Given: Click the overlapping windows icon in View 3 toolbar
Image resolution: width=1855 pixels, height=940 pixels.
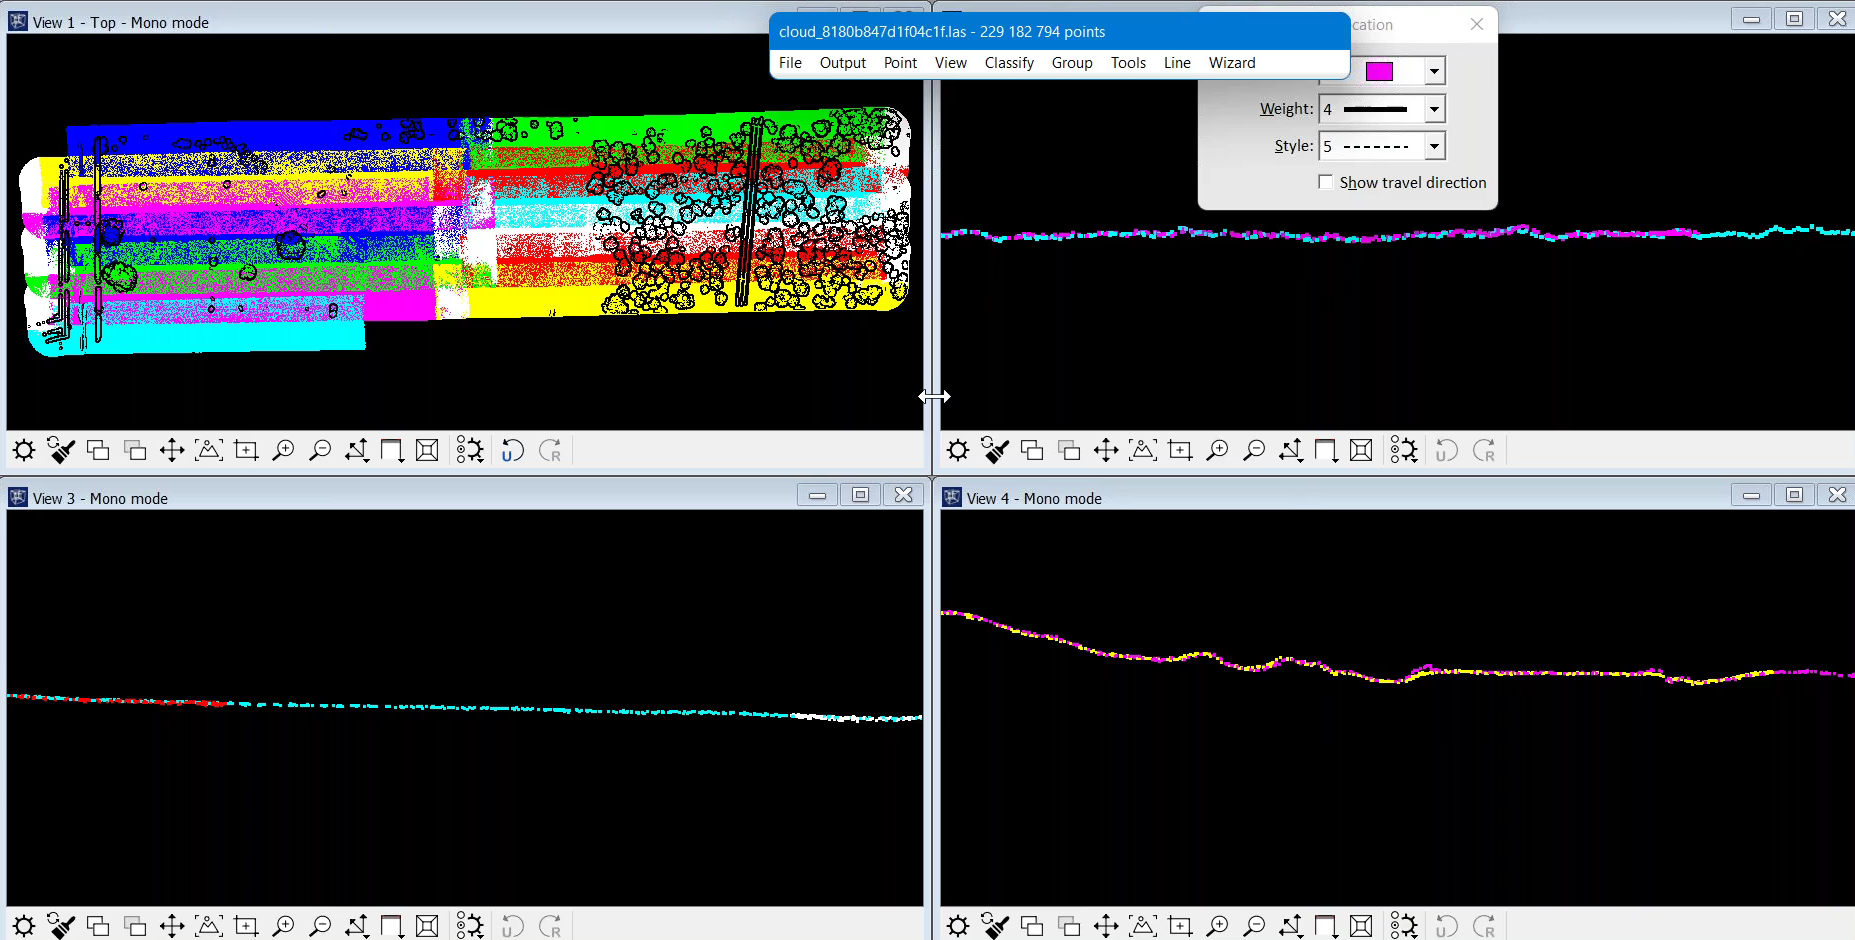Looking at the screenshot, I should 98,926.
